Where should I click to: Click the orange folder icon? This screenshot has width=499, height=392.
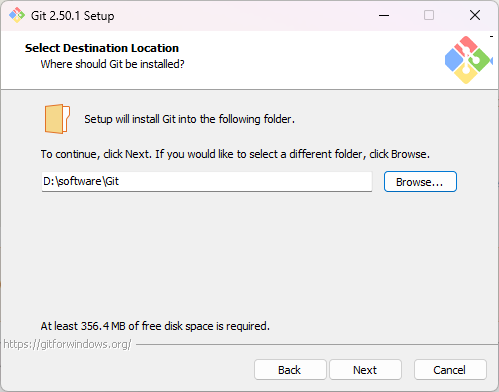[57, 119]
